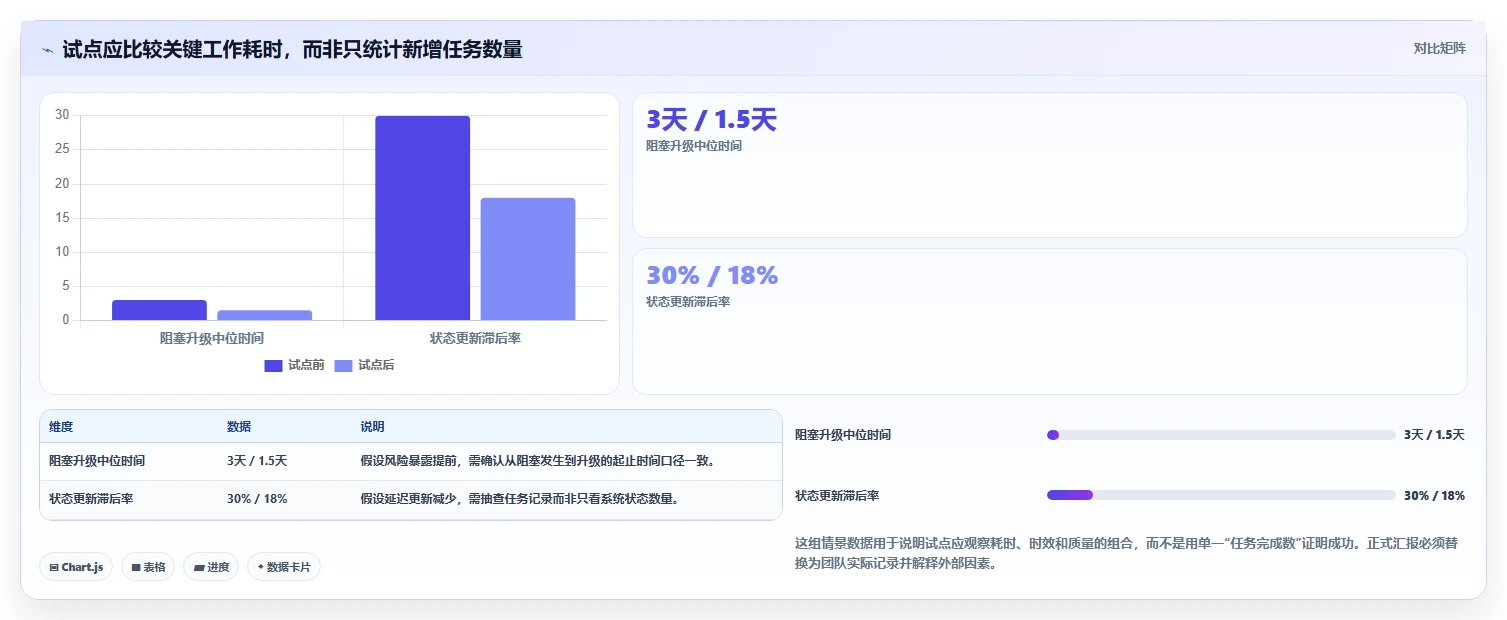Screen dimensions: 1507x620
Task: Click the caption under the 3天 / 1.5天 card
Action: pos(694,146)
